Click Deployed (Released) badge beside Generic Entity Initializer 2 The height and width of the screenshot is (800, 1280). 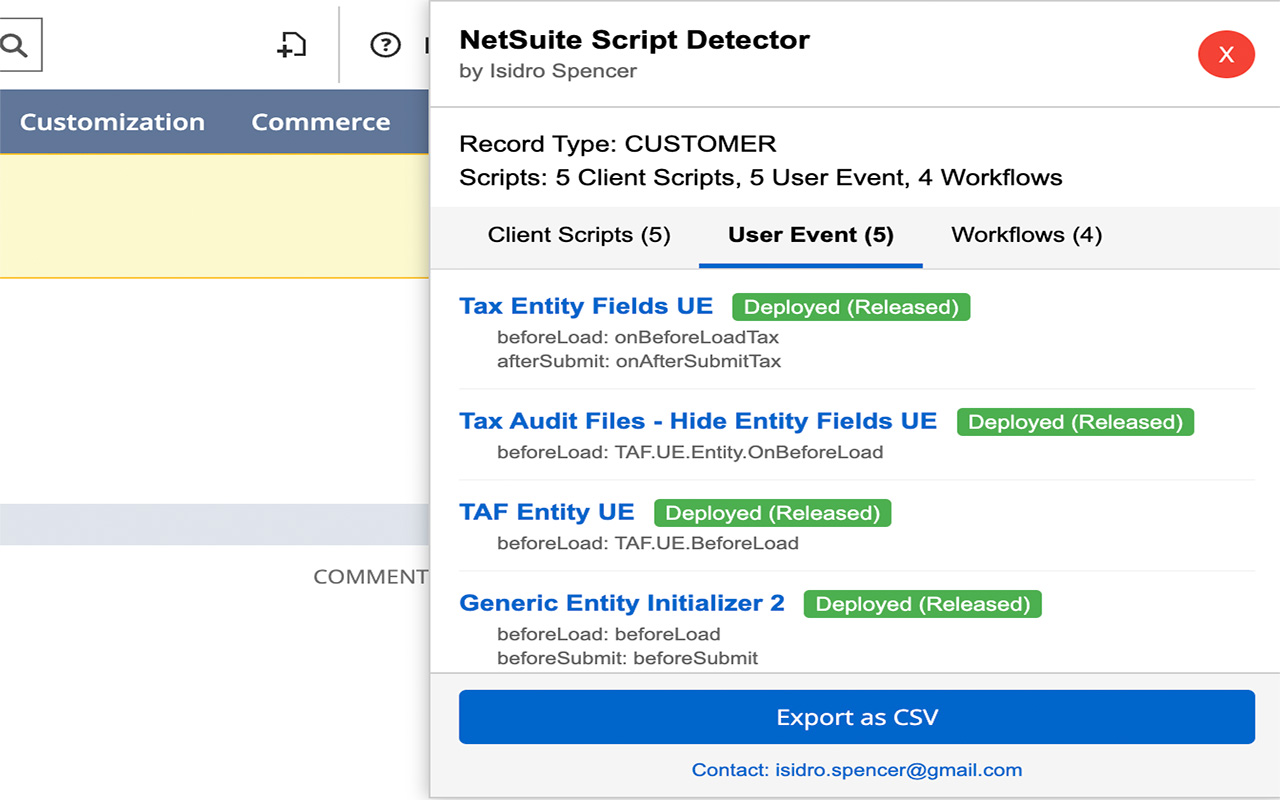923,604
